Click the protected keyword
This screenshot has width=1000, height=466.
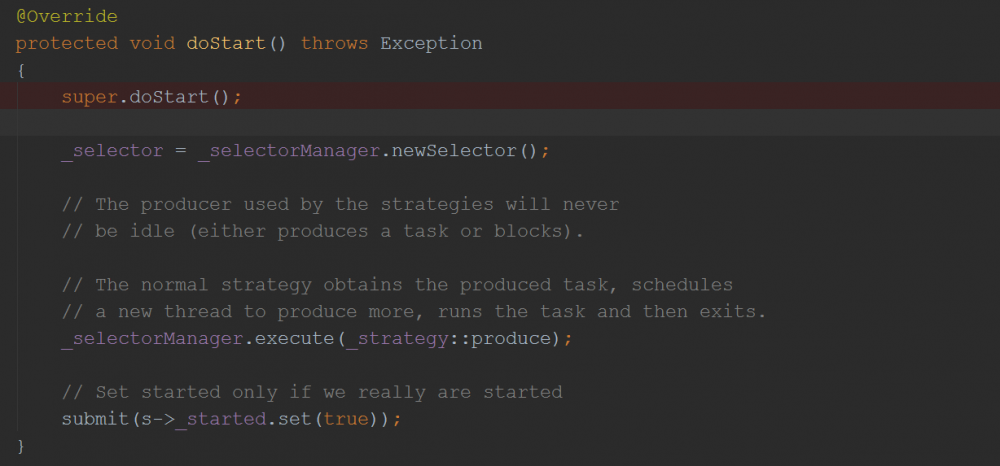(64, 44)
